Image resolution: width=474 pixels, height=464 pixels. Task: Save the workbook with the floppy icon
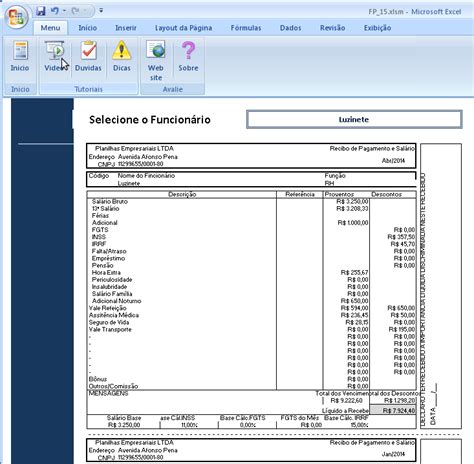click(41, 11)
